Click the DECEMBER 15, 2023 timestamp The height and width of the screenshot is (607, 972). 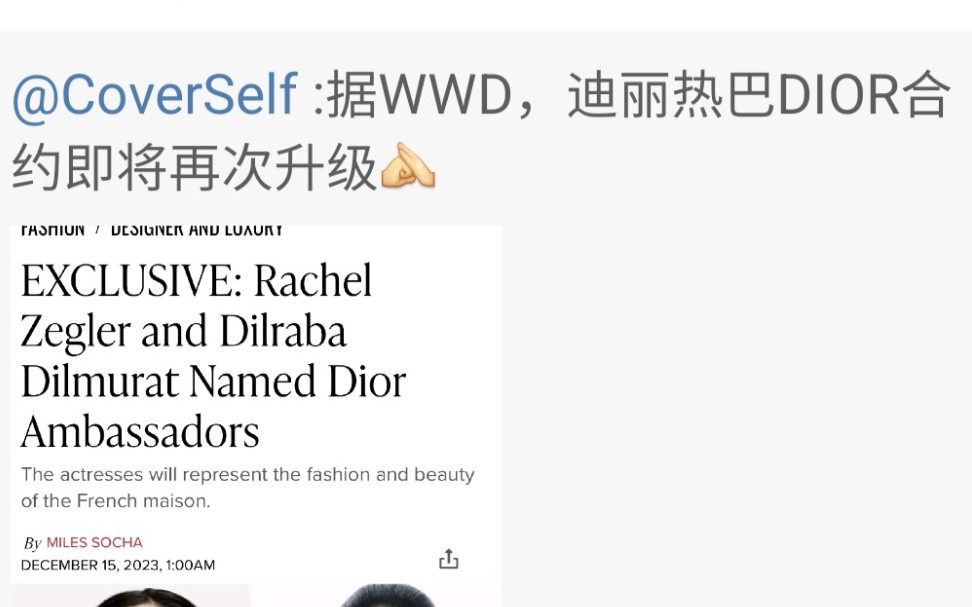click(x=118, y=565)
